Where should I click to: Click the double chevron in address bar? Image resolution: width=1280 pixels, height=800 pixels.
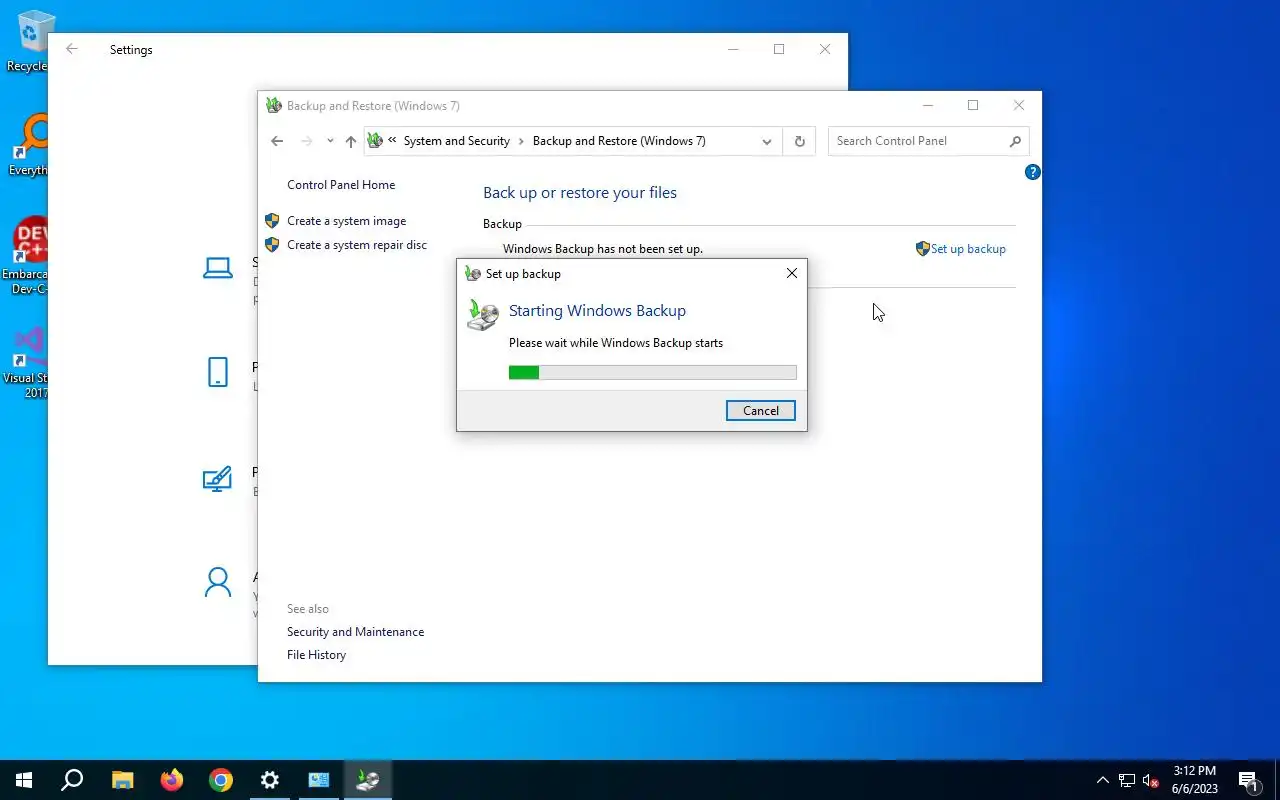(x=393, y=141)
